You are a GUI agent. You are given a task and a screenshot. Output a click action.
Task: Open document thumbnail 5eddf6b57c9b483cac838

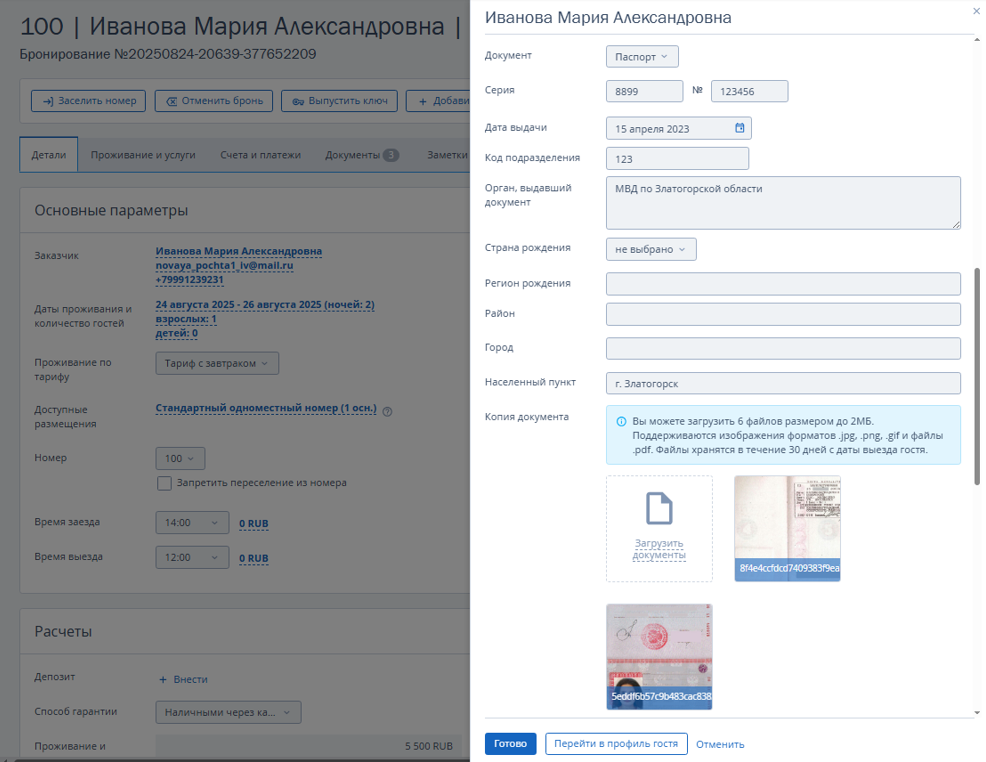[x=659, y=657]
